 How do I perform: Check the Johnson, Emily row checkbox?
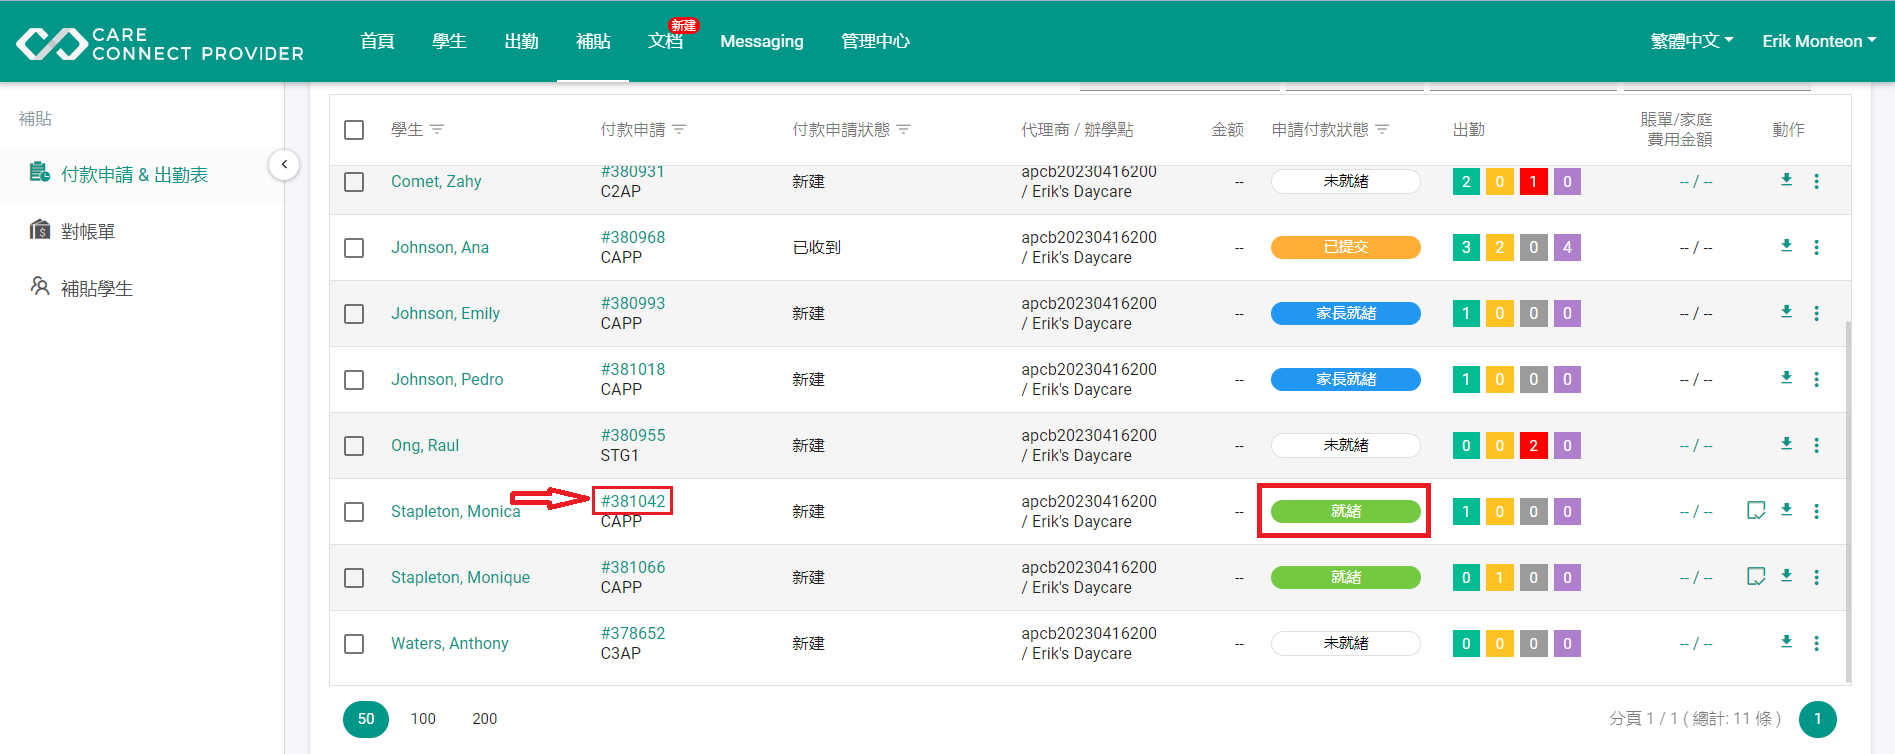pos(354,314)
